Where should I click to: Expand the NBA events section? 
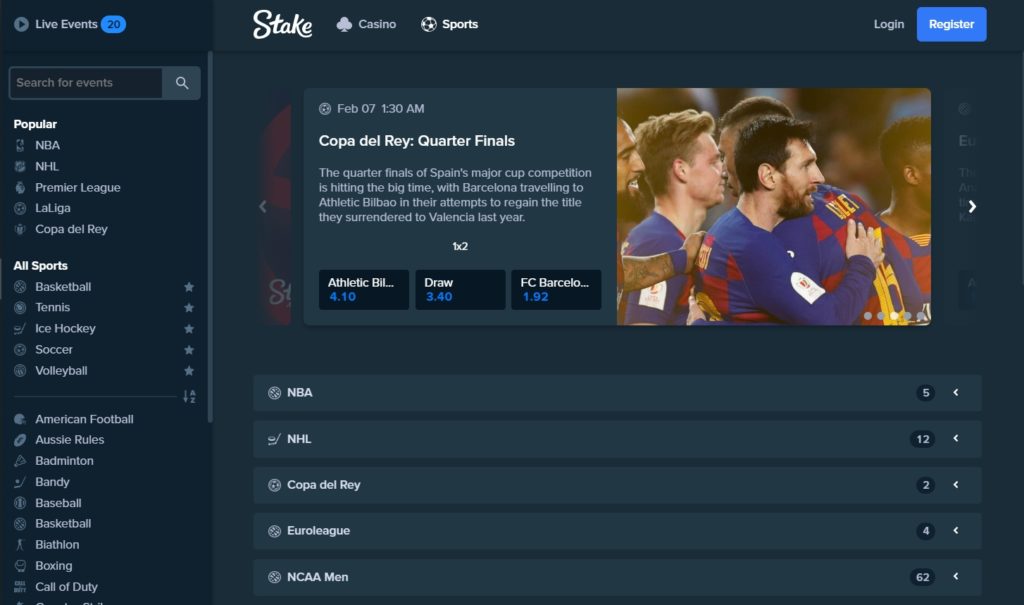(x=617, y=393)
